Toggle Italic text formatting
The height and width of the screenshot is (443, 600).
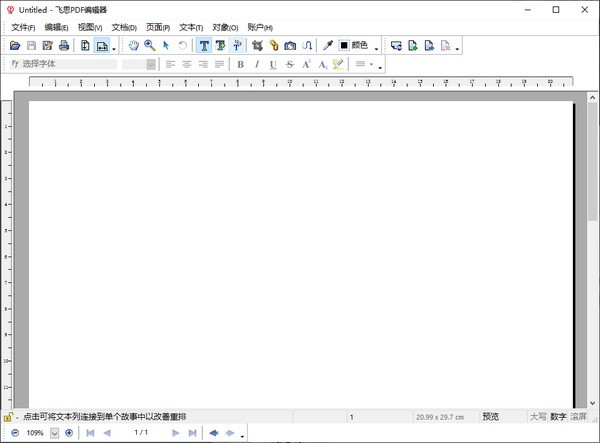click(x=257, y=65)
